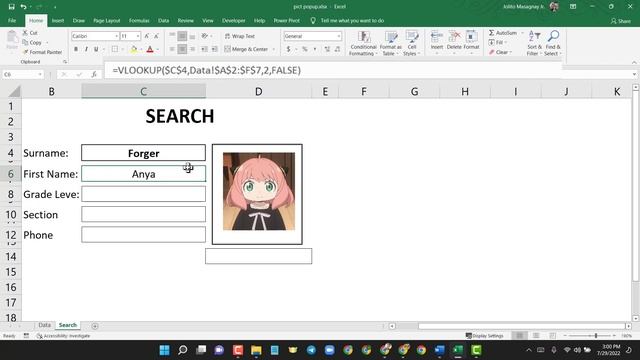Viewport: 640px width, 360px height.
Task: Click the Undo arrow icon
Action: click(24, 7)
